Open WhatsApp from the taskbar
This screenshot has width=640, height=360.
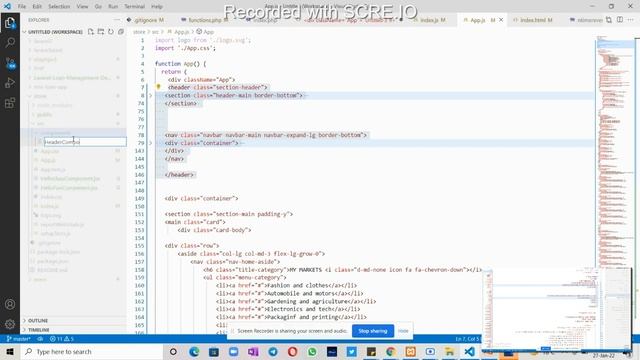coord(312,351)
